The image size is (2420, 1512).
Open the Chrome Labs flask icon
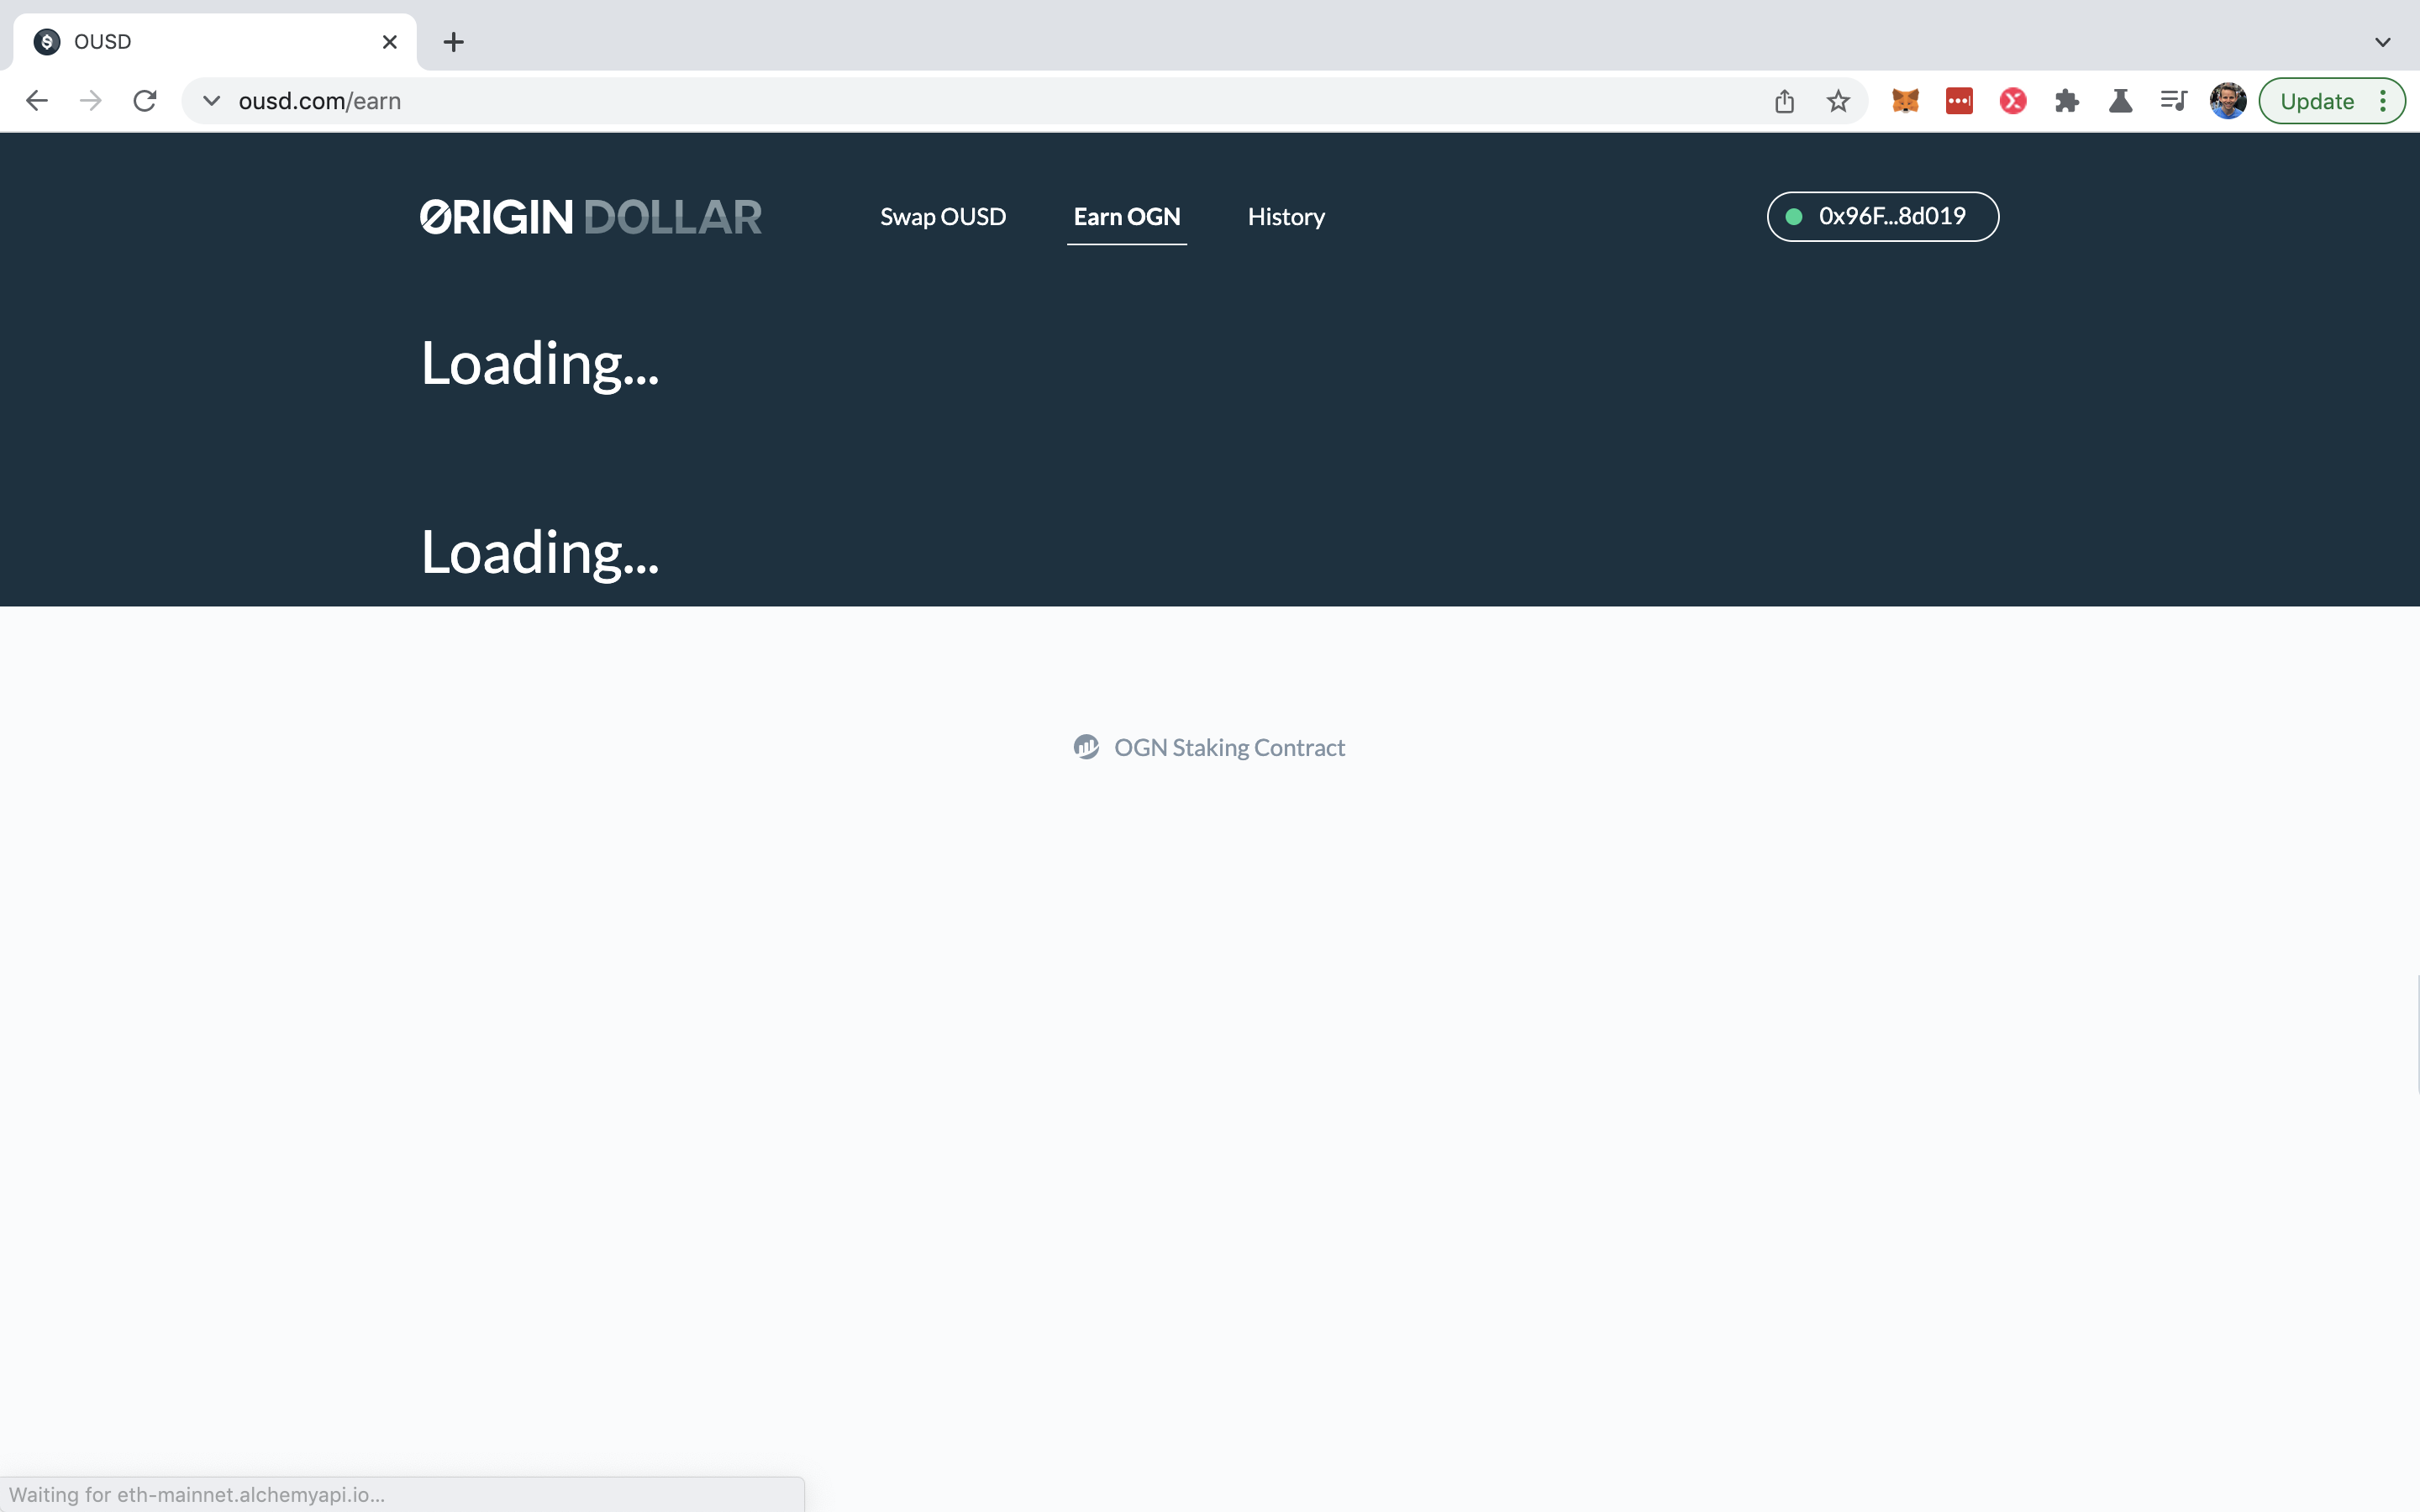(2121, 100)
